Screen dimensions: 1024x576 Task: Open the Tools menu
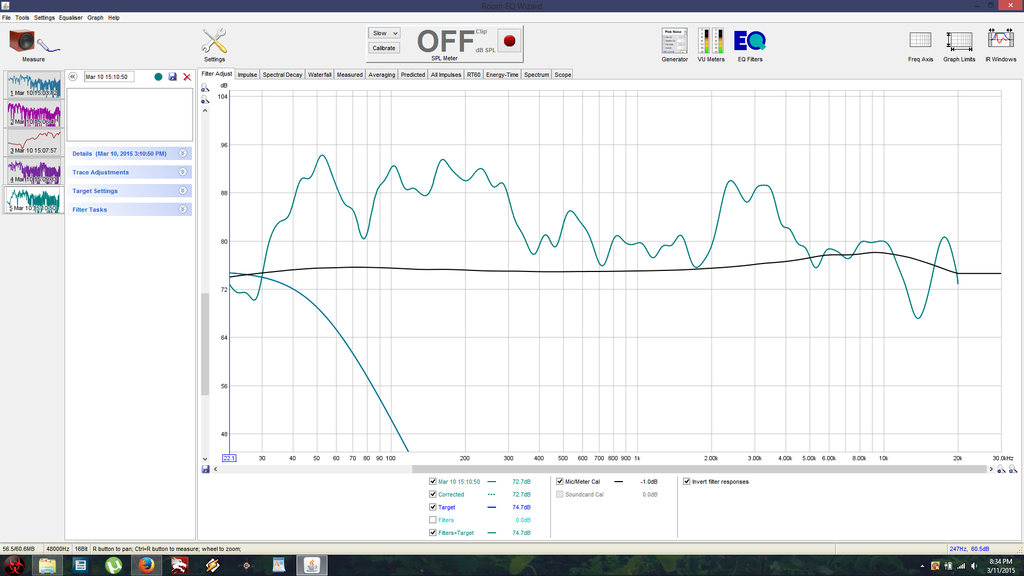pos(22,18)
